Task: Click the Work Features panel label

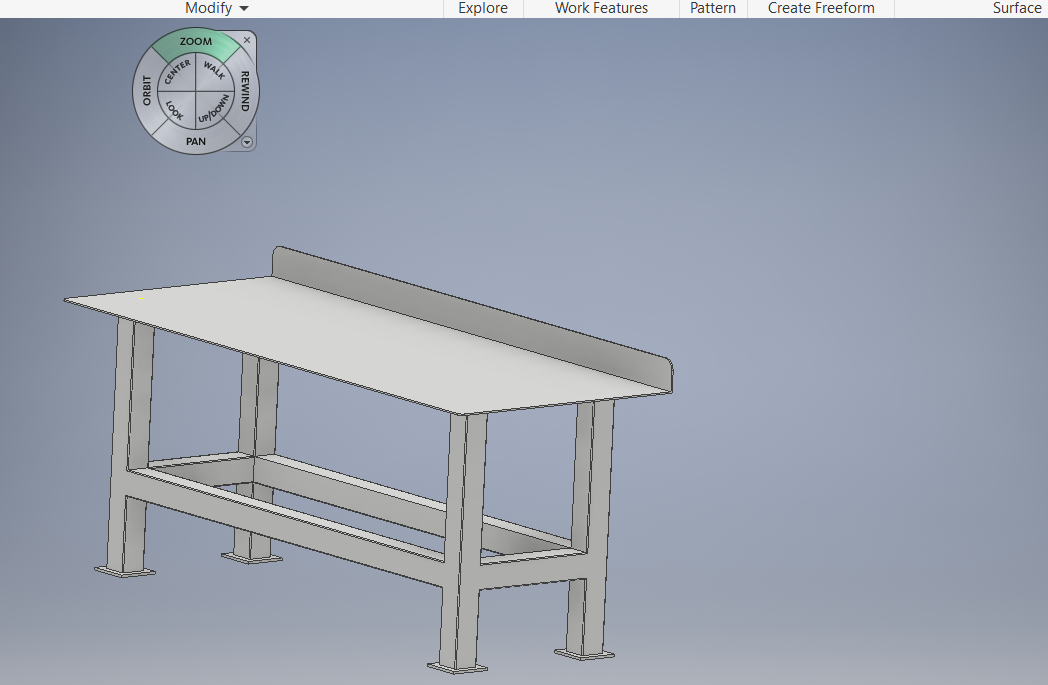Action: [x=601, y=8]
